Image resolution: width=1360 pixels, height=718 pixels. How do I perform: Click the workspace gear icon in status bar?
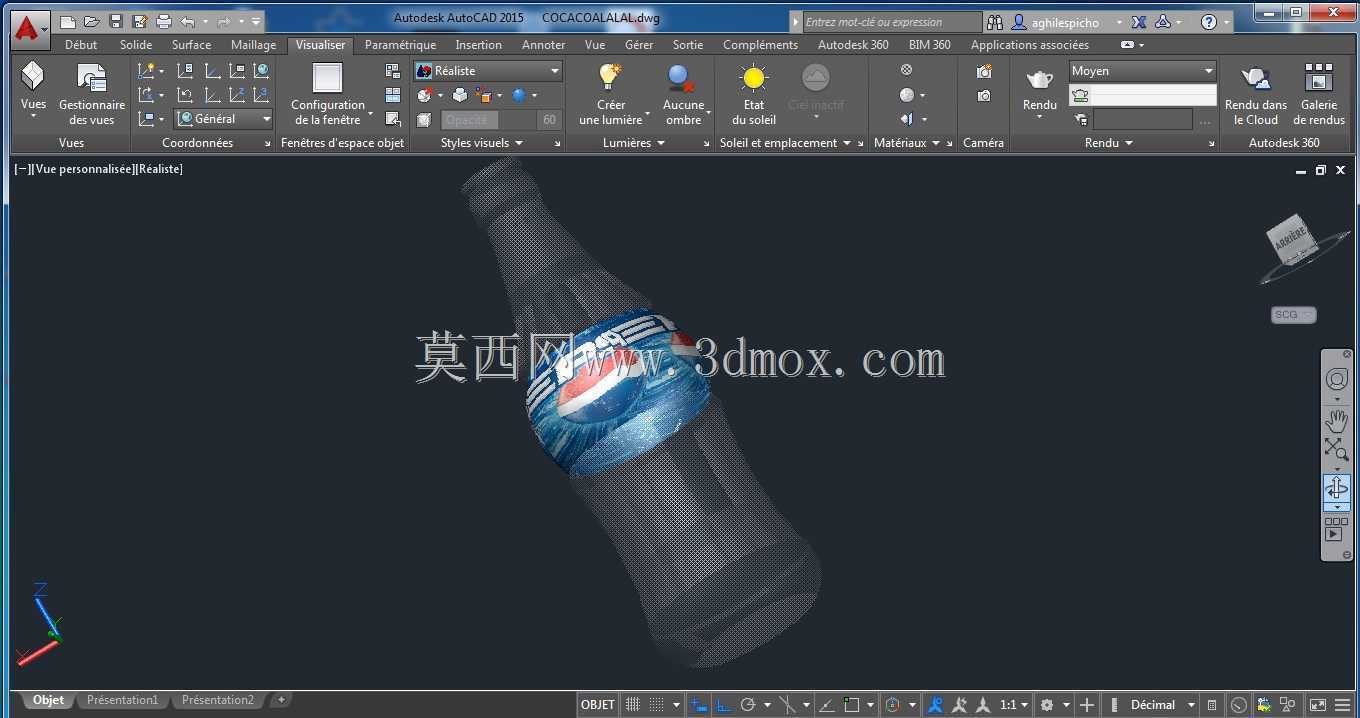click(1047, 705)
